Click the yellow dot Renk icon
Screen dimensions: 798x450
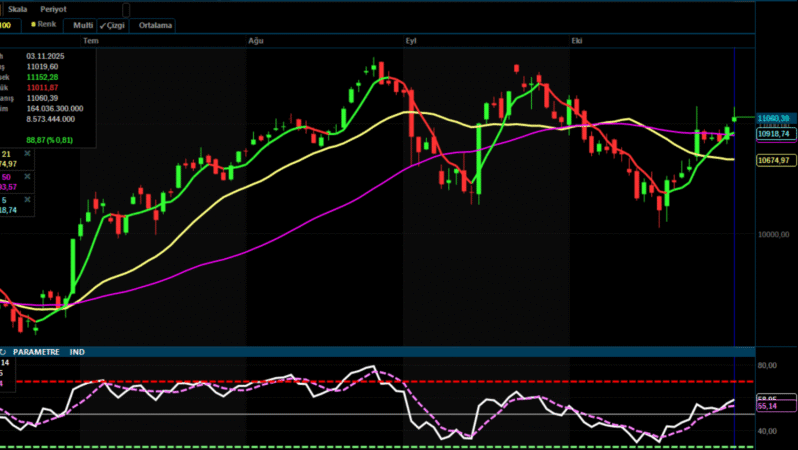[x=33, y=24]
